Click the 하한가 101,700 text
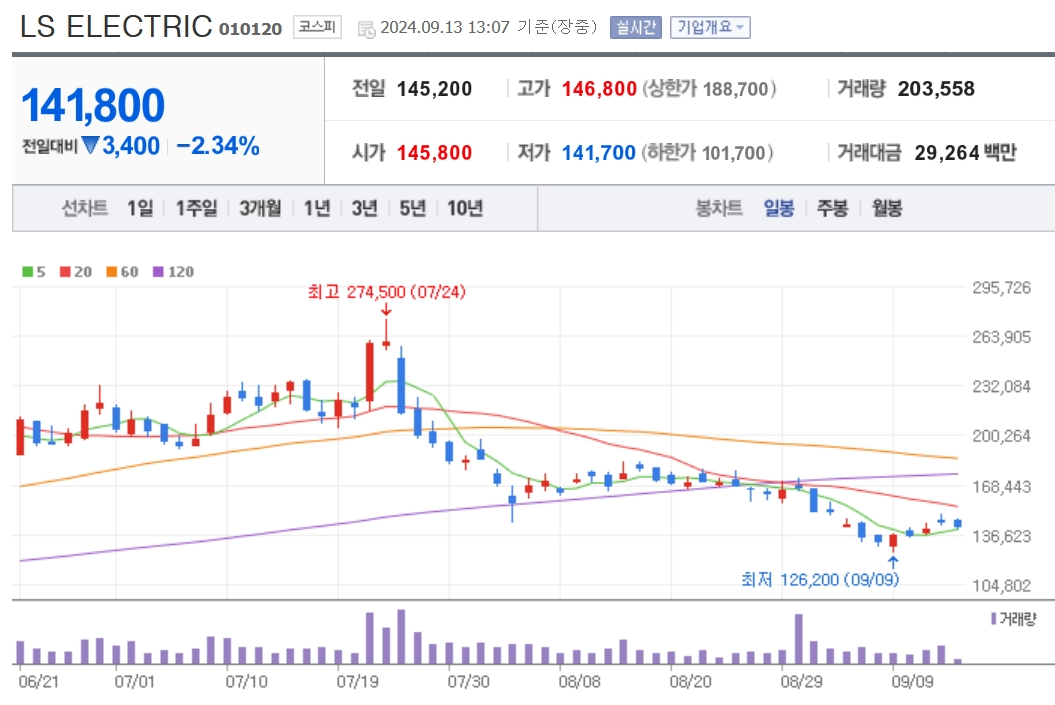Image resolution: width=1055 pixels, height=705 pixels. click(707, 153)
